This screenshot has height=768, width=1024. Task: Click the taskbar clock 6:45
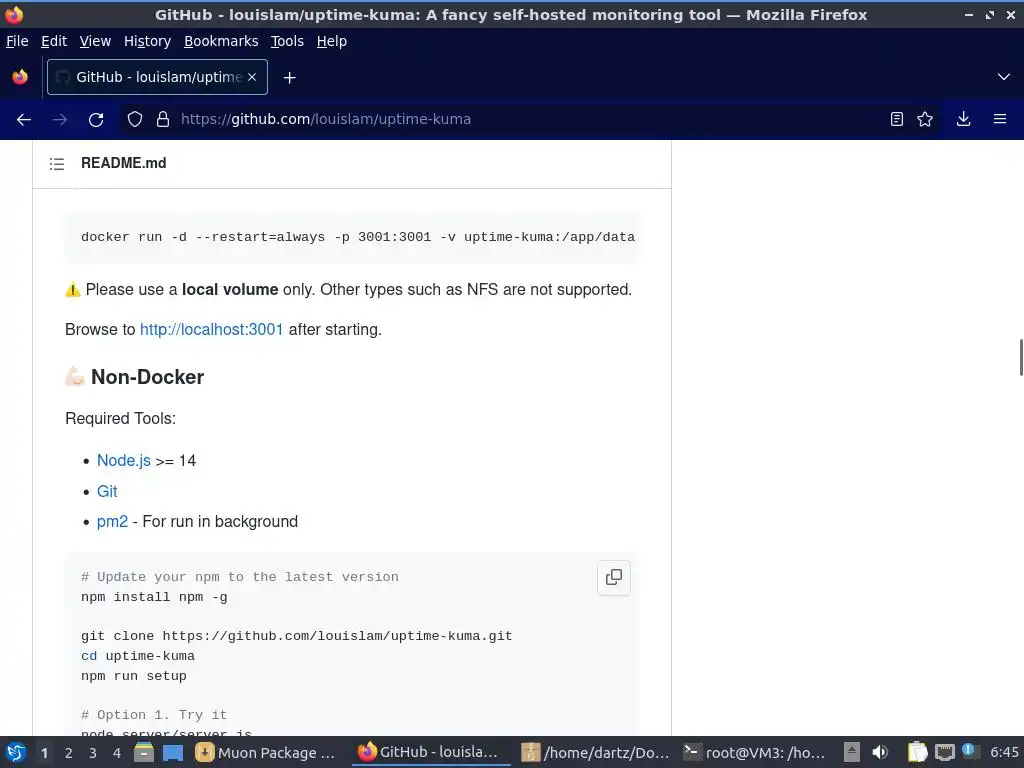[1004, 752]
